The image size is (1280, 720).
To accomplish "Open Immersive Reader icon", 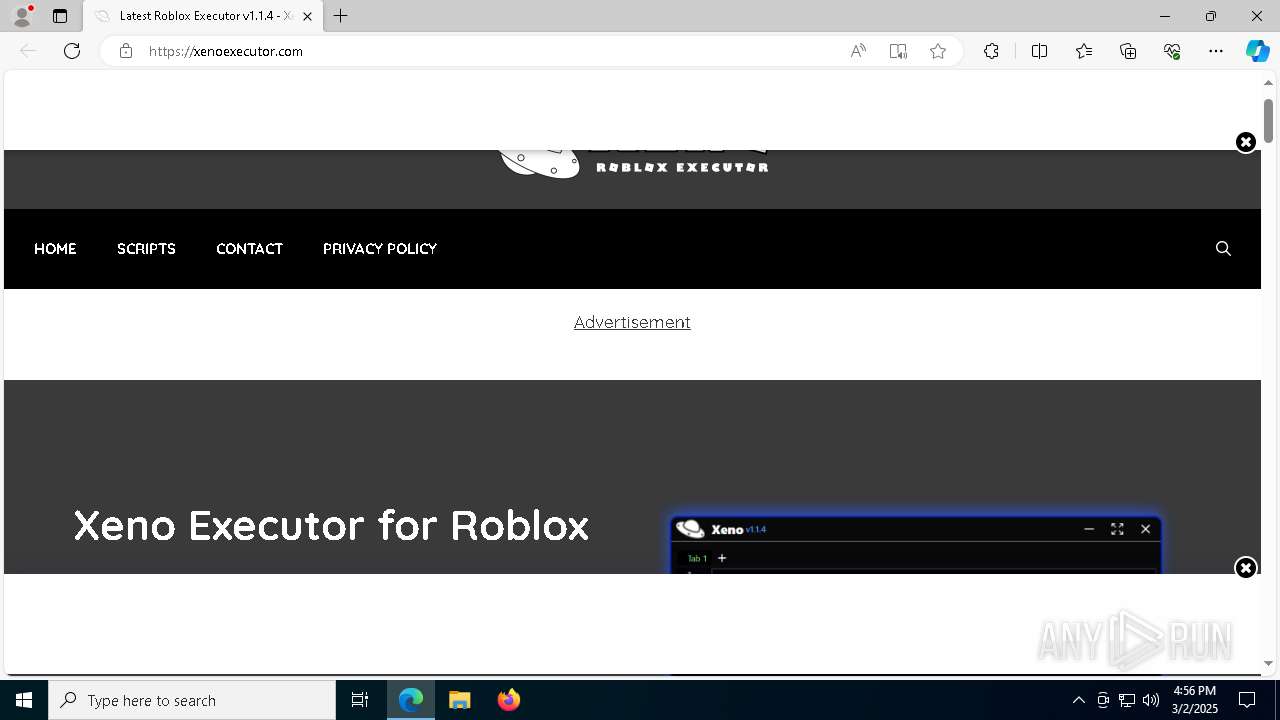I will [x=898, y=51].
